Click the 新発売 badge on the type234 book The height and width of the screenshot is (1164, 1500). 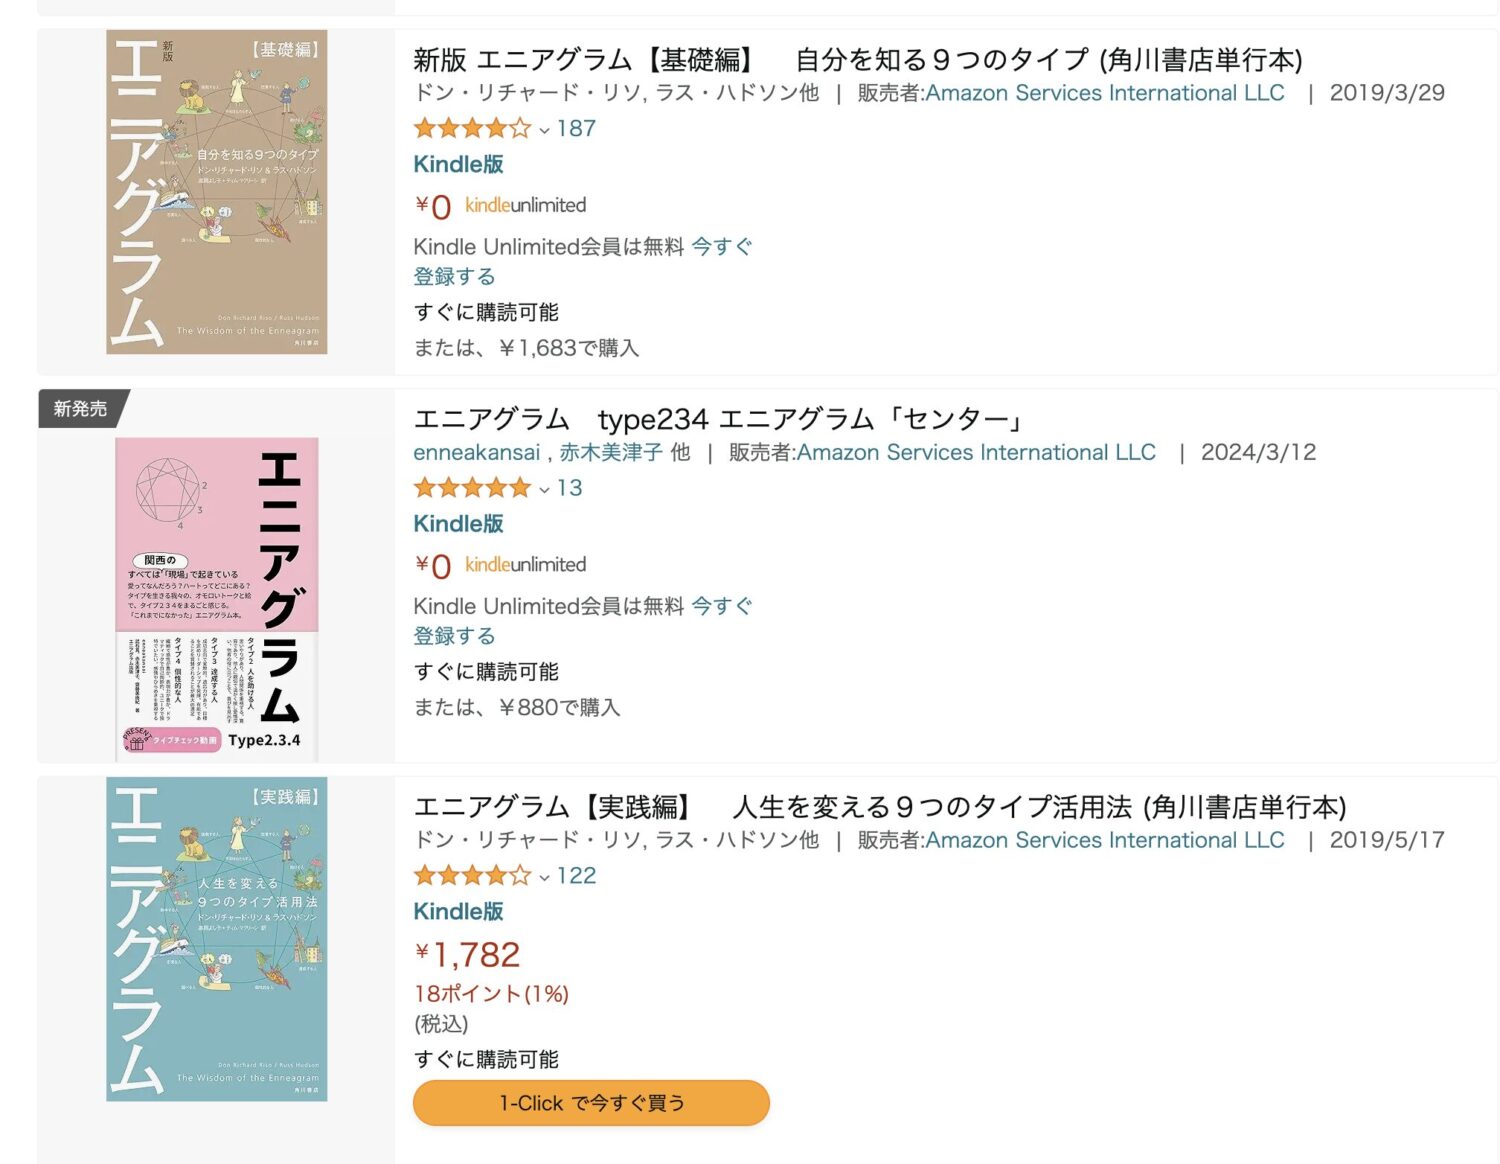81,408
